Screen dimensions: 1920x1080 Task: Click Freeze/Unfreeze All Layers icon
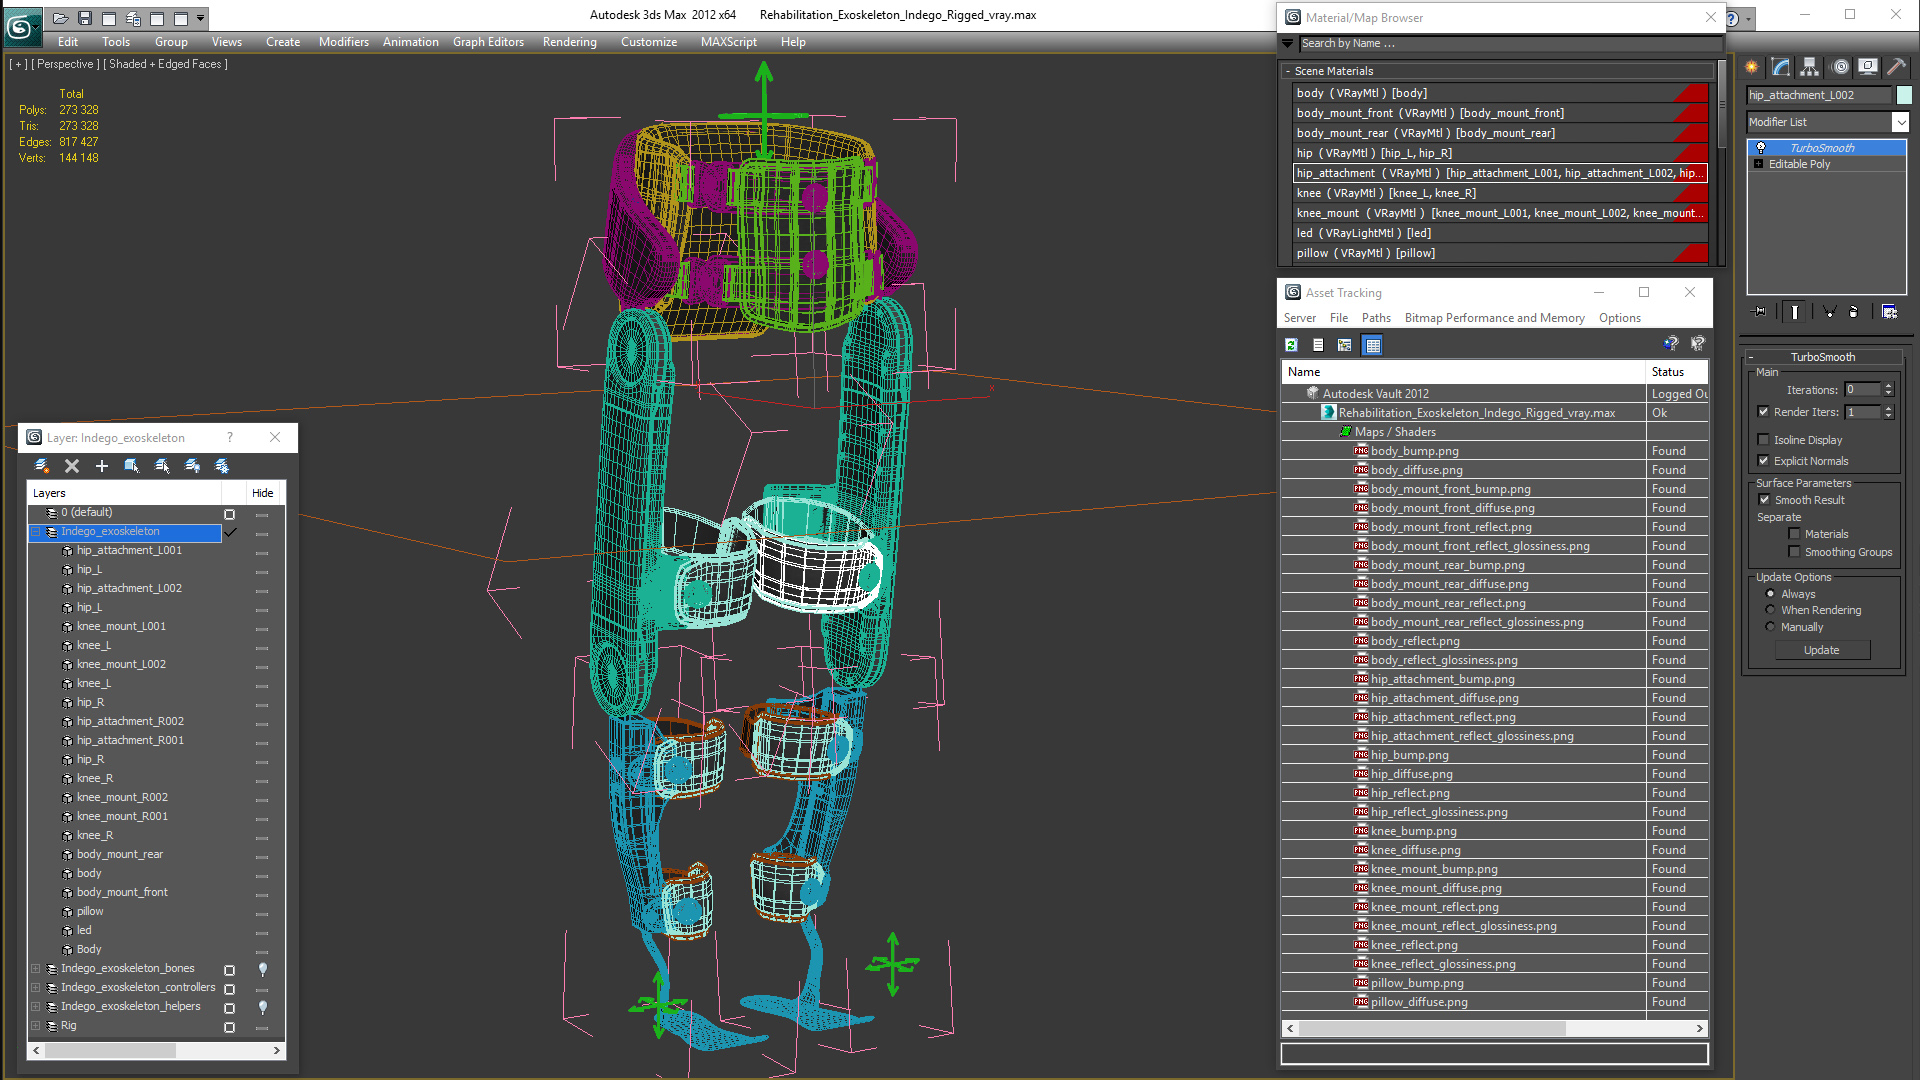[x=222, y=466]
